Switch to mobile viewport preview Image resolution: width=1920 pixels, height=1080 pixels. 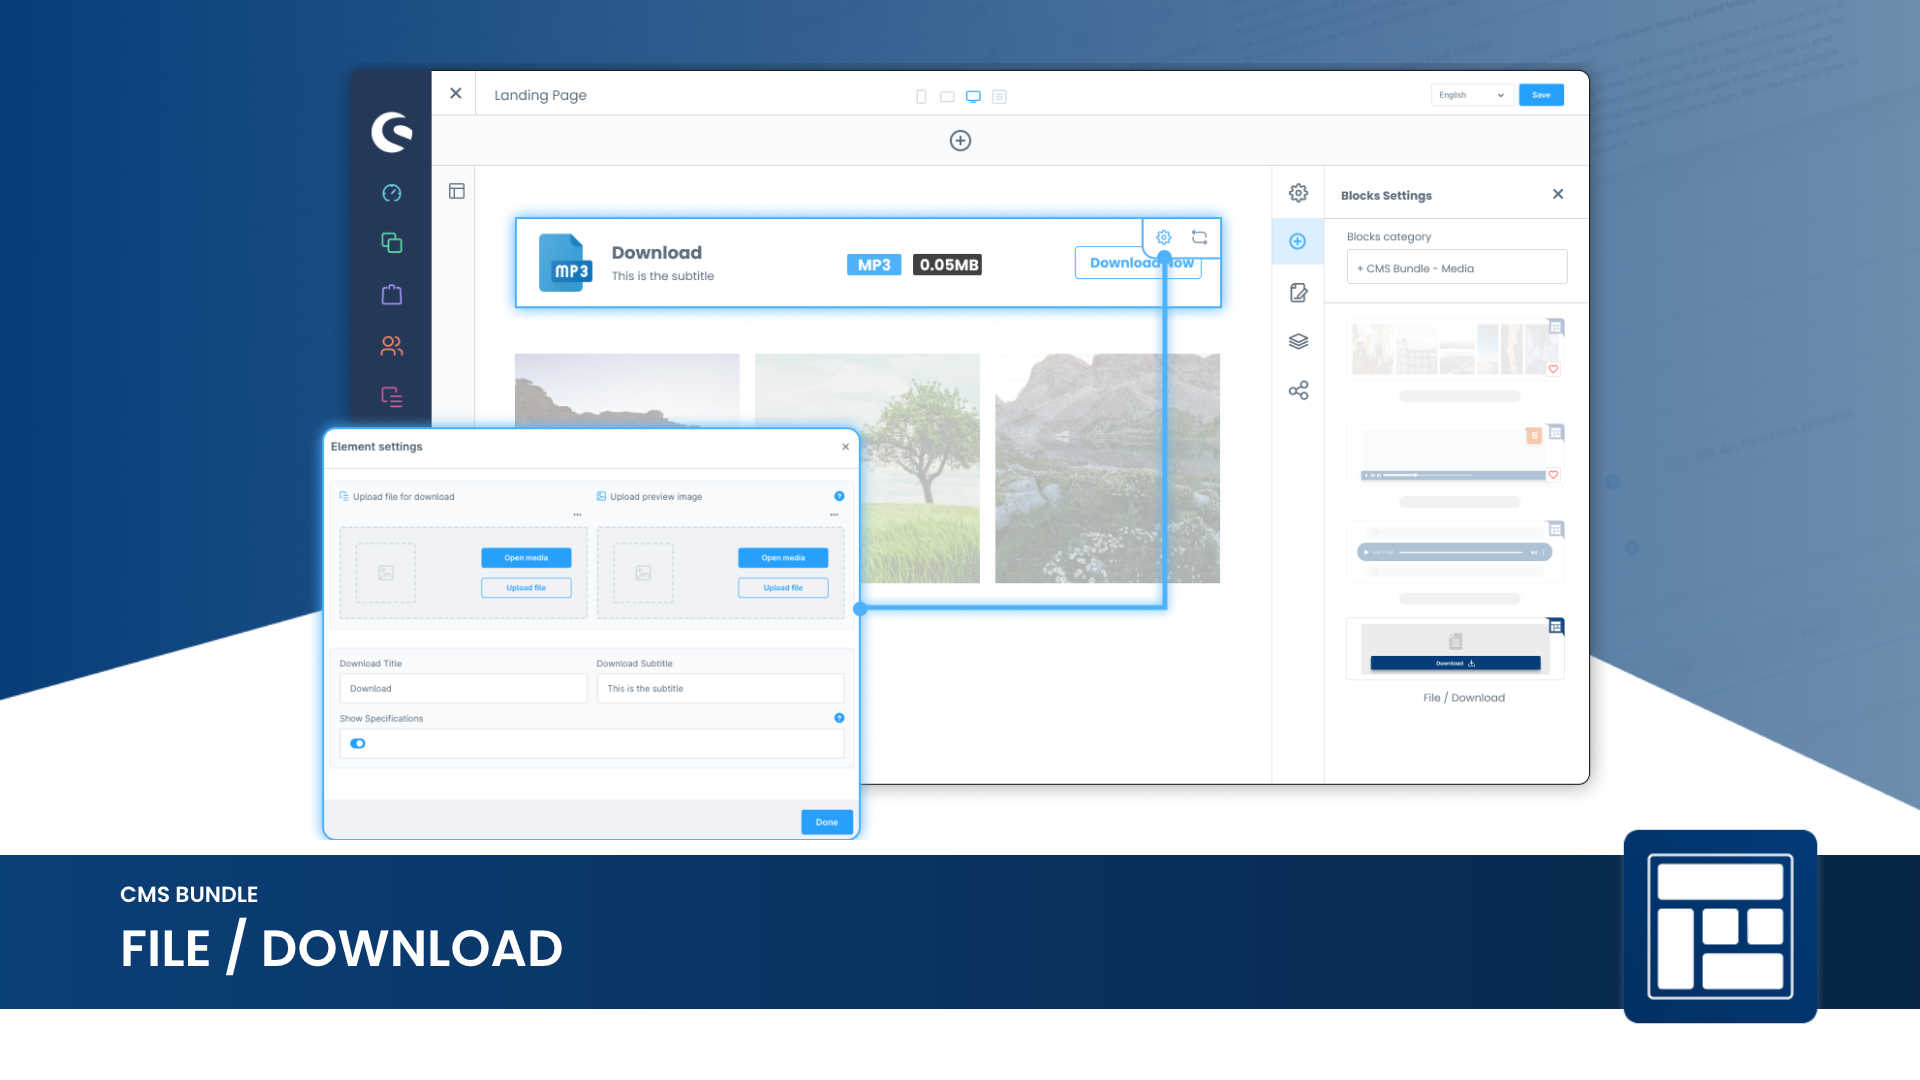coord(921,97)
